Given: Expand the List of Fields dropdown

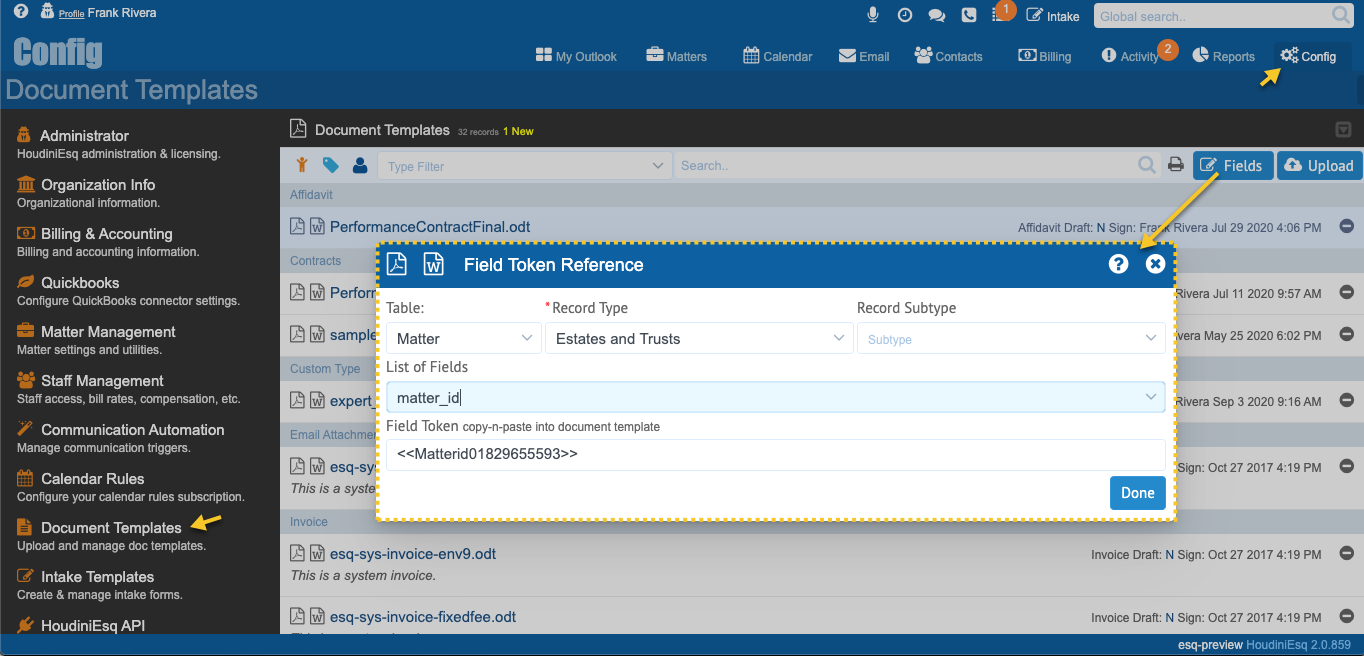Looking at the screenshot, I should click(x=775, y=398).
